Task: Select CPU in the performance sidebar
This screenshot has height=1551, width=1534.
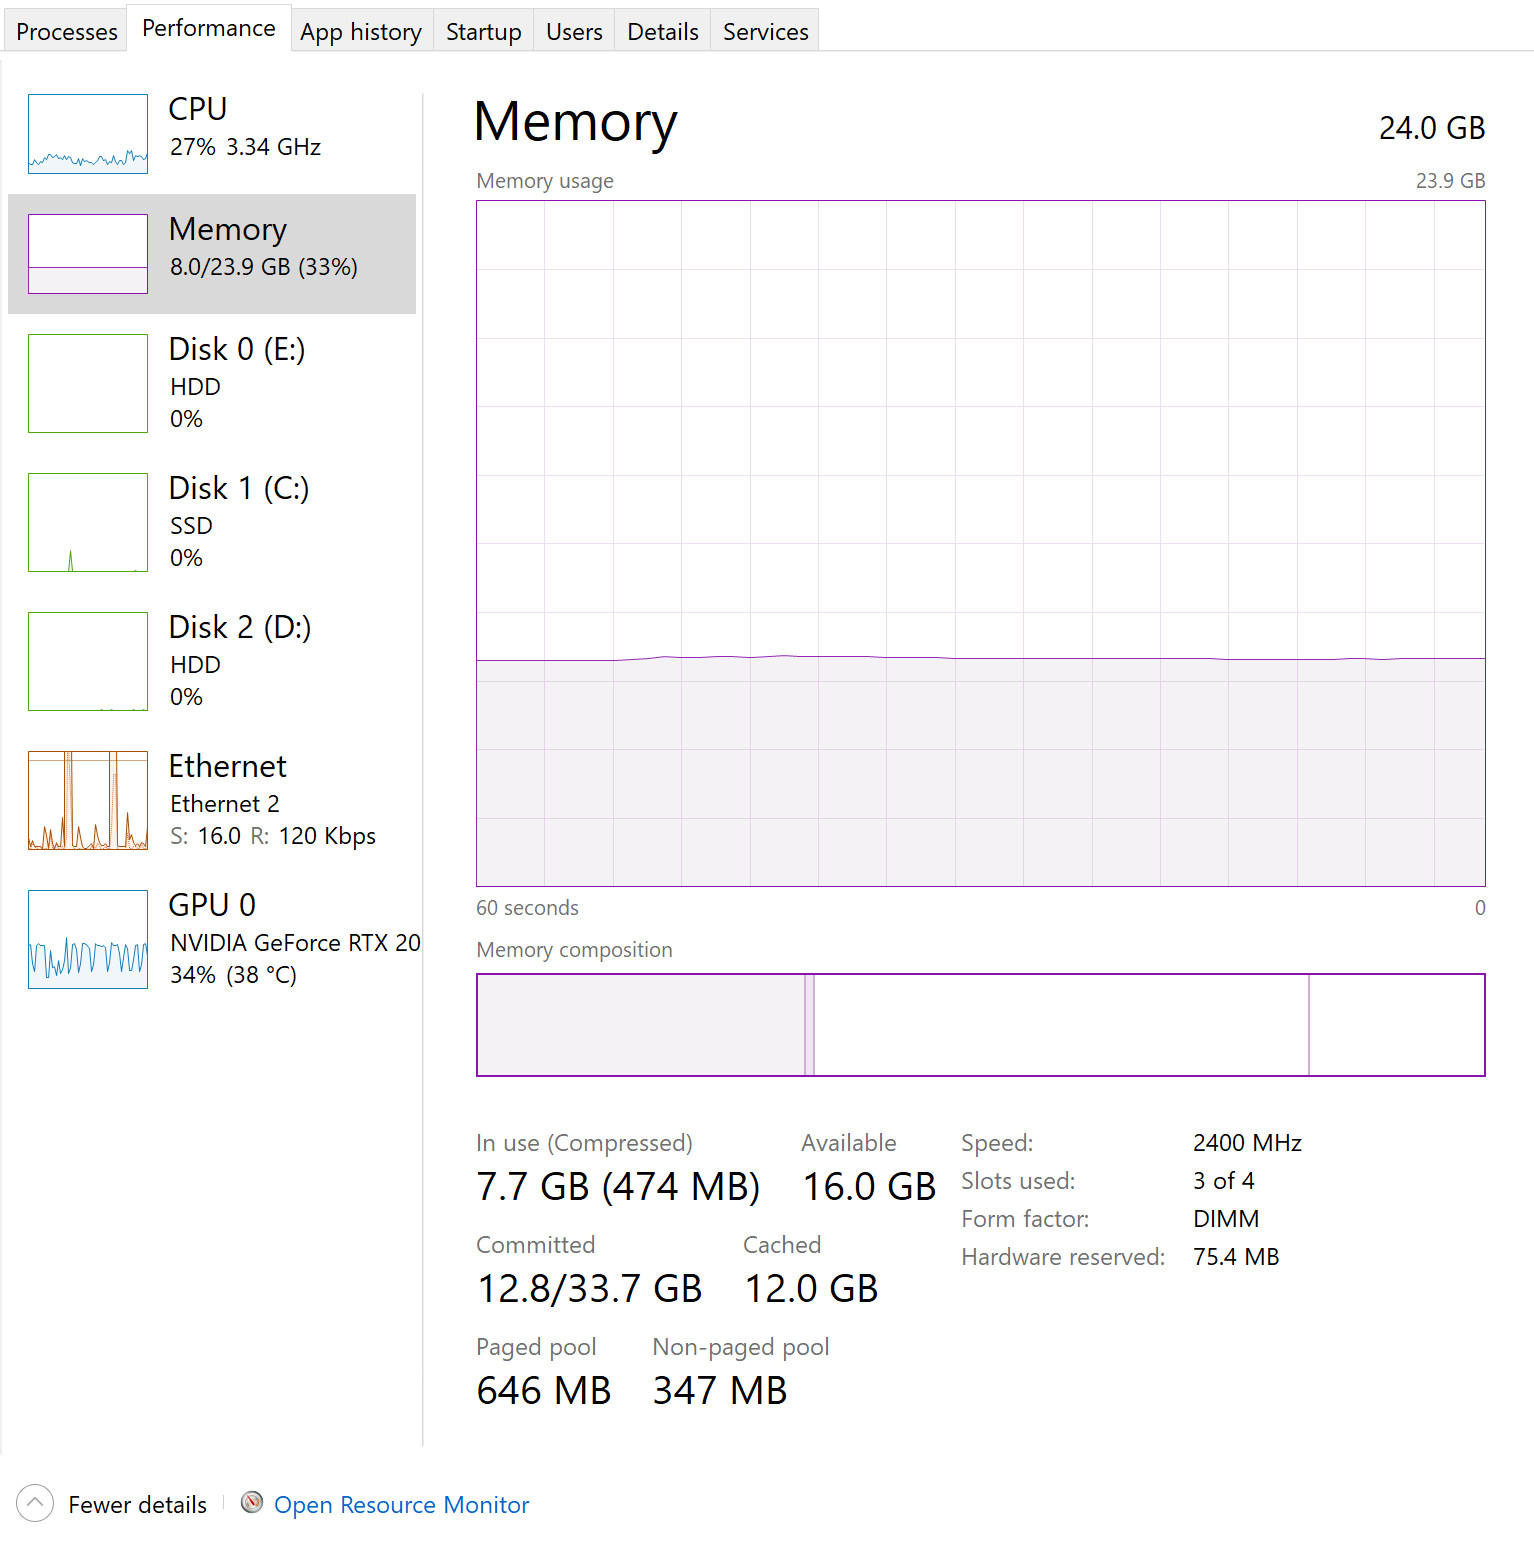Action: pos(212,134)
